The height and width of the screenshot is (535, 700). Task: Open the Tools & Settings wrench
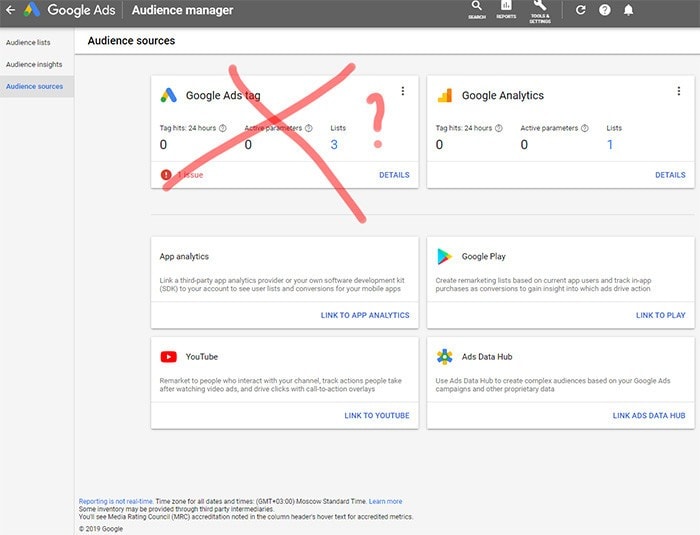540,10
